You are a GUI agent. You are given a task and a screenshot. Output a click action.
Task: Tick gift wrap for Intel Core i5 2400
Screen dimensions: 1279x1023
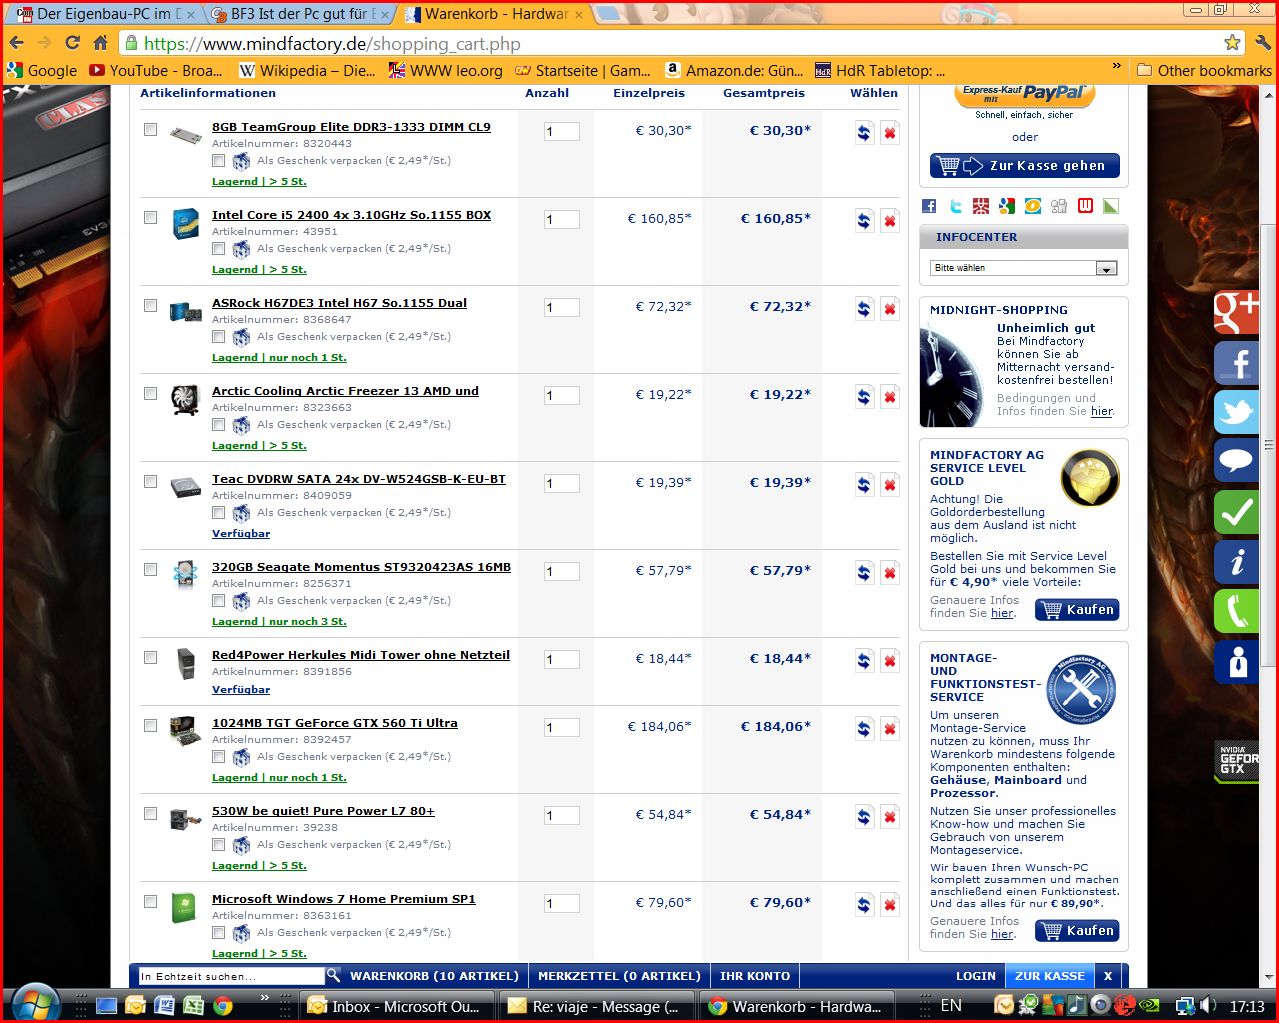tap(218, 248)
